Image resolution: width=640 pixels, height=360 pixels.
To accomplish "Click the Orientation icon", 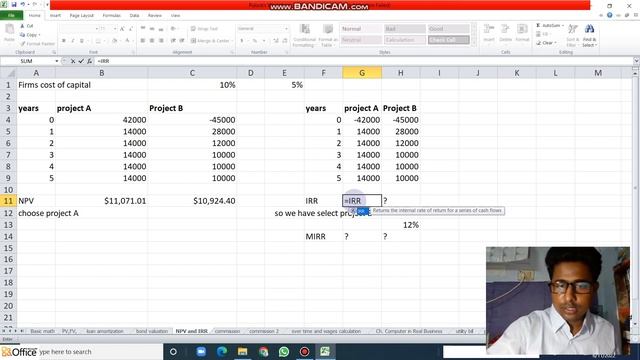I will (x=174, y=29).
